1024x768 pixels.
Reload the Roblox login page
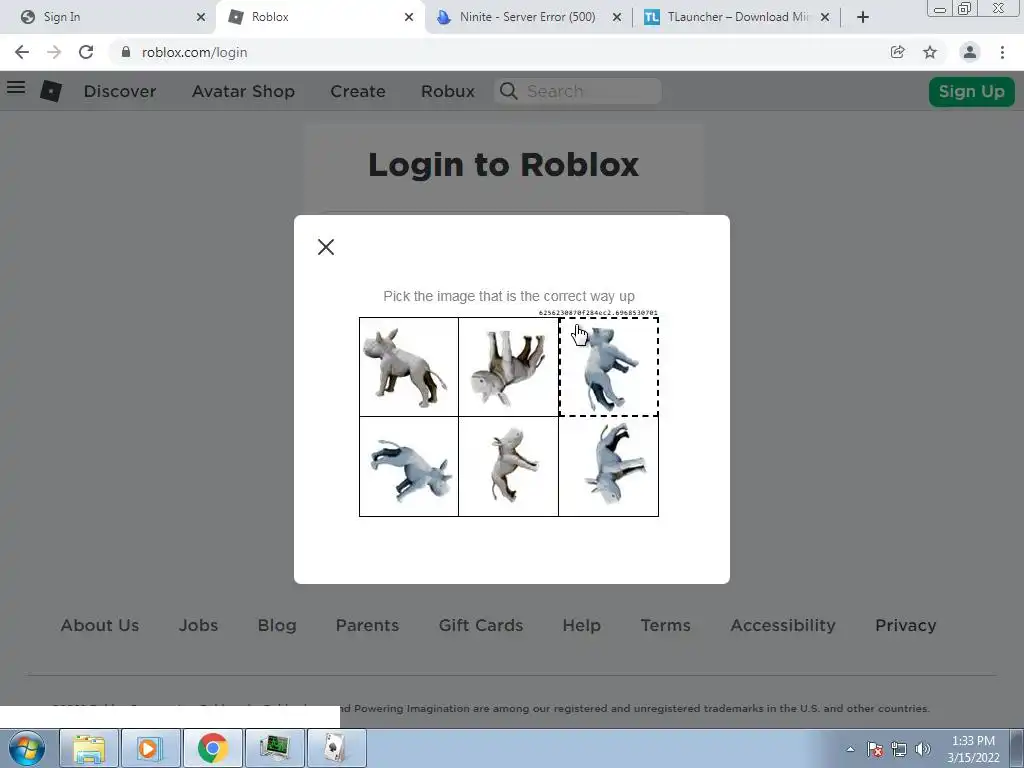[86, 52]
